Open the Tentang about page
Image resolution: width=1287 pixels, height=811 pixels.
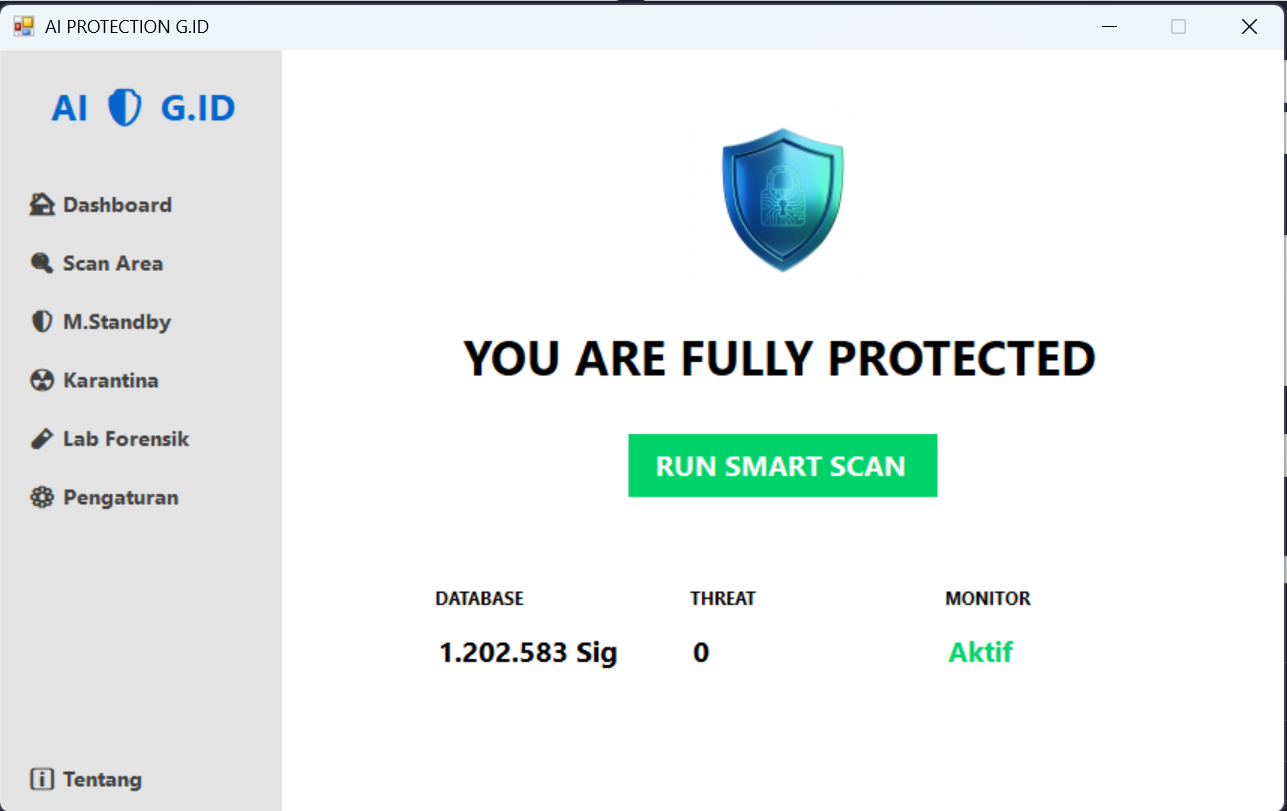click(x=102, y=779)
